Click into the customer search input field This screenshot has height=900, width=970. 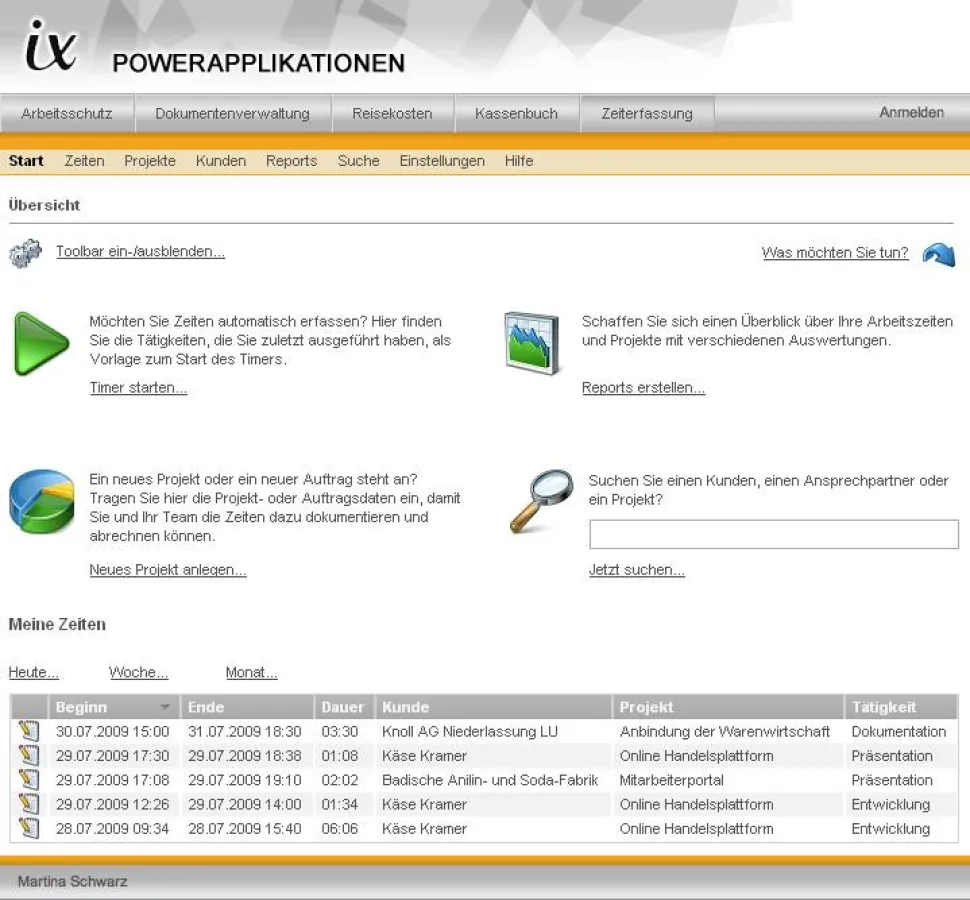click(773, 534)
